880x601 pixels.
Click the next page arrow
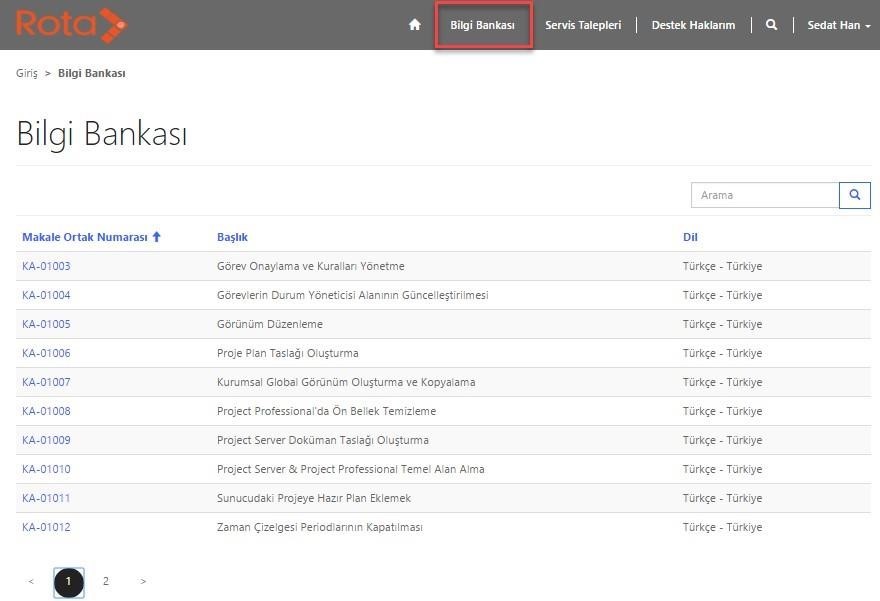click(x=143, y=581)
